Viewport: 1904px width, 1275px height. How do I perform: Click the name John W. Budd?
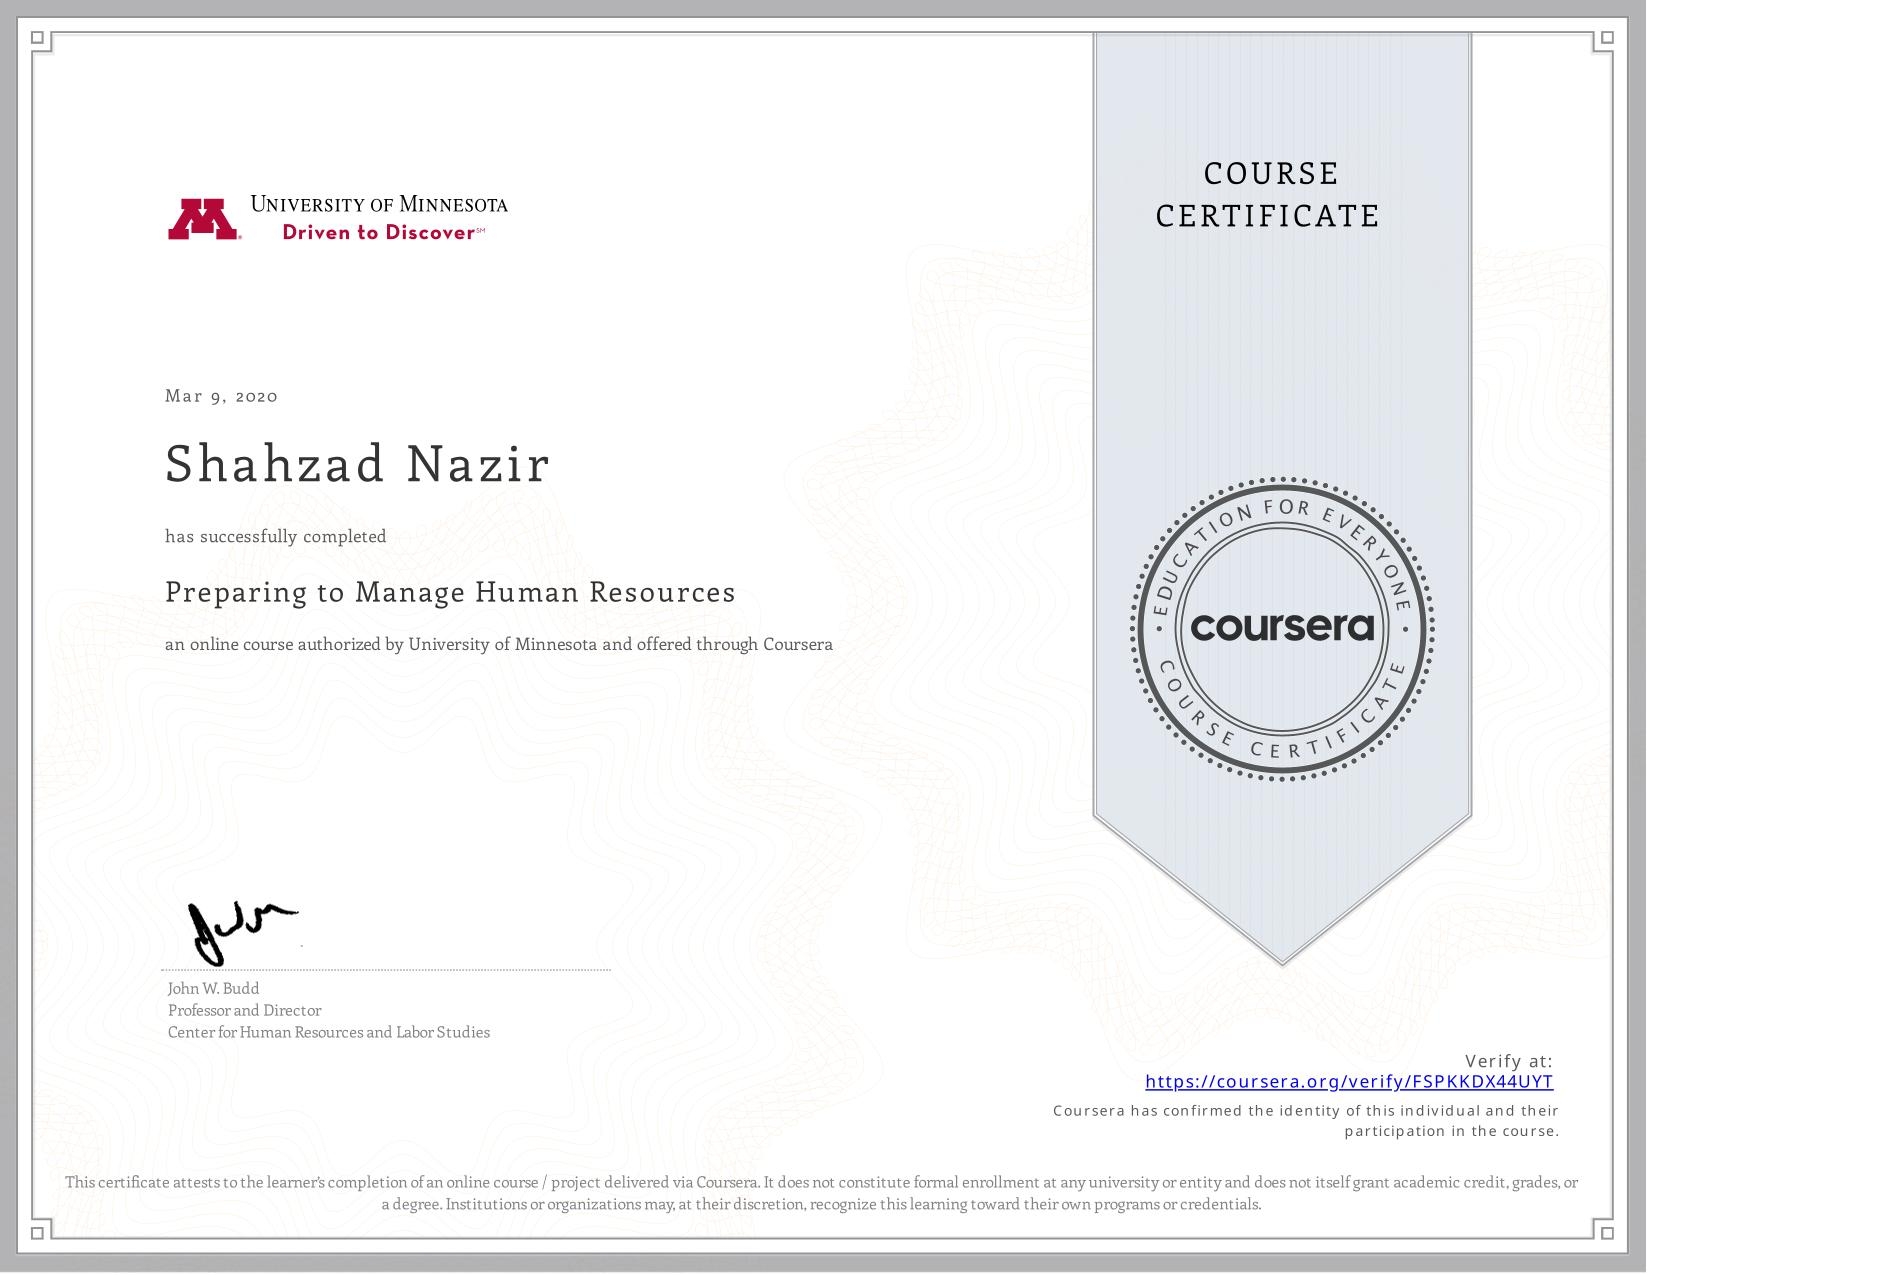click(214, 988)
